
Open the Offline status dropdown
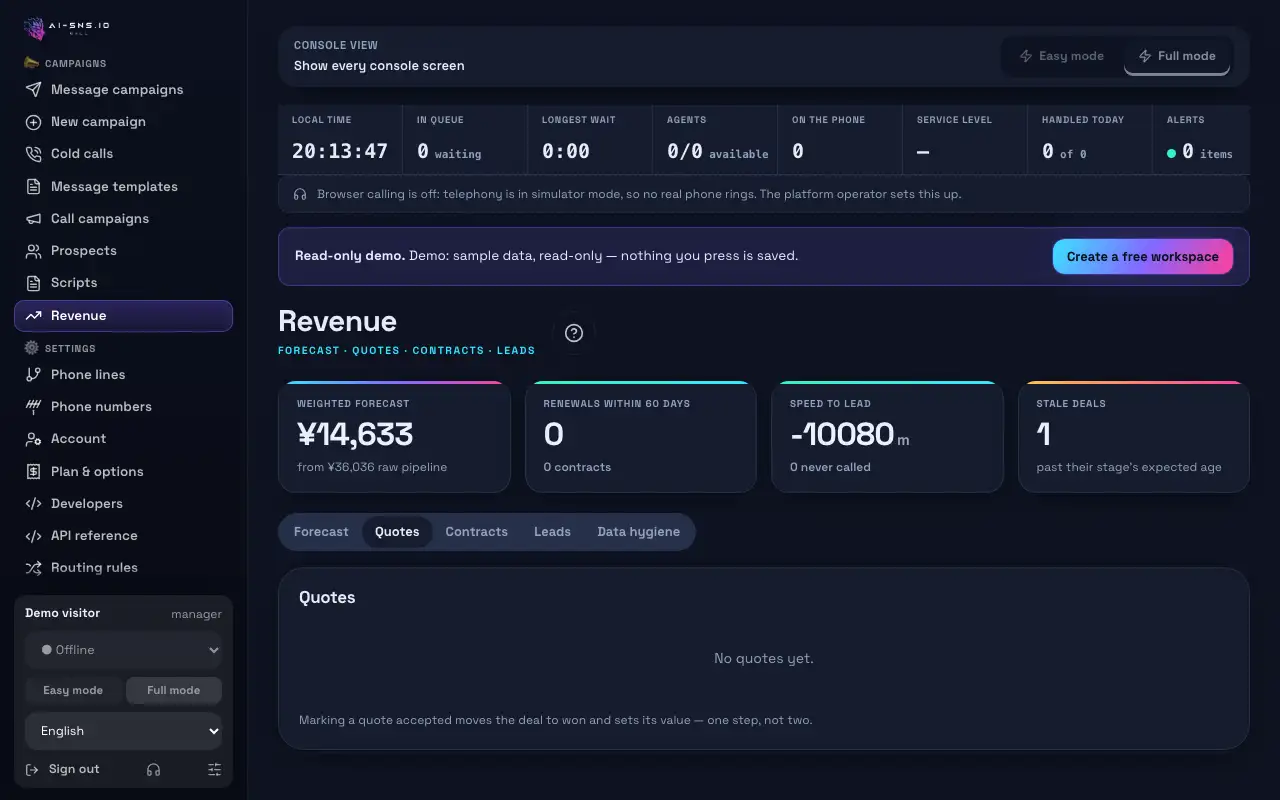coord(123,650)
